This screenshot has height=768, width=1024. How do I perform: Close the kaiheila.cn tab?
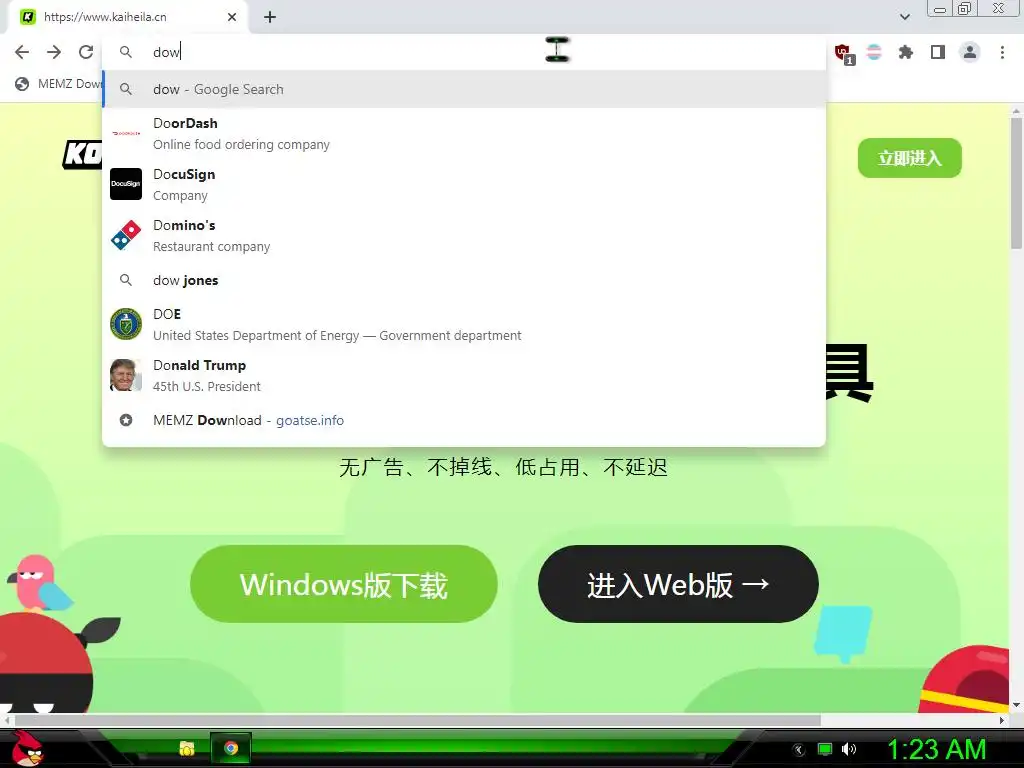232,17
